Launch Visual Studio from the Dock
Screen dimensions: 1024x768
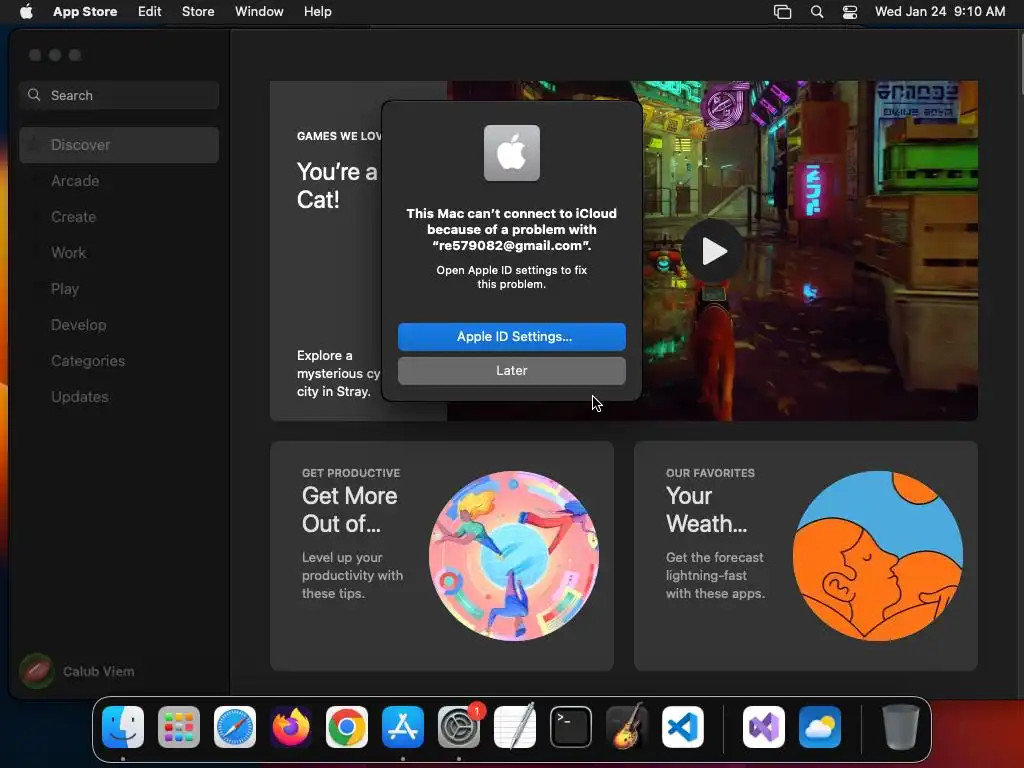(x=763, y=727)
